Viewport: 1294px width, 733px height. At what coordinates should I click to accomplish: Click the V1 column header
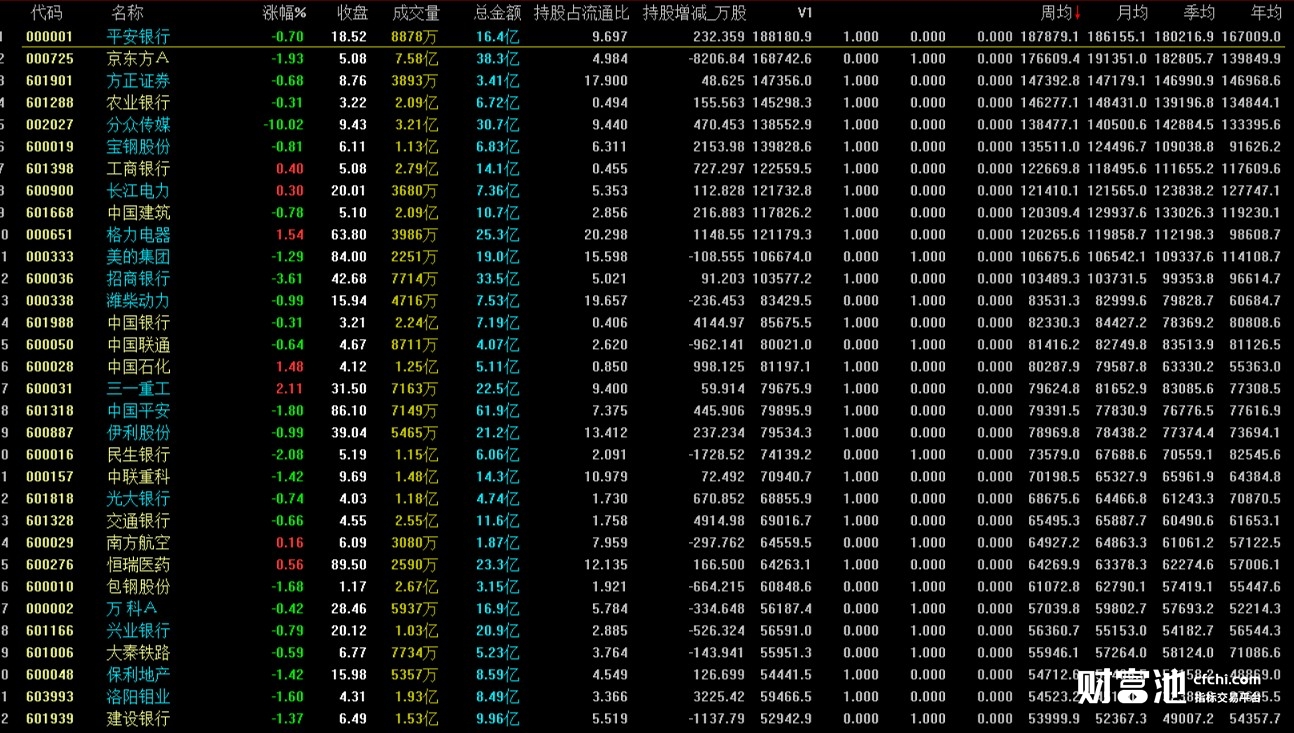pyautogui.click(x=805, y=13)
